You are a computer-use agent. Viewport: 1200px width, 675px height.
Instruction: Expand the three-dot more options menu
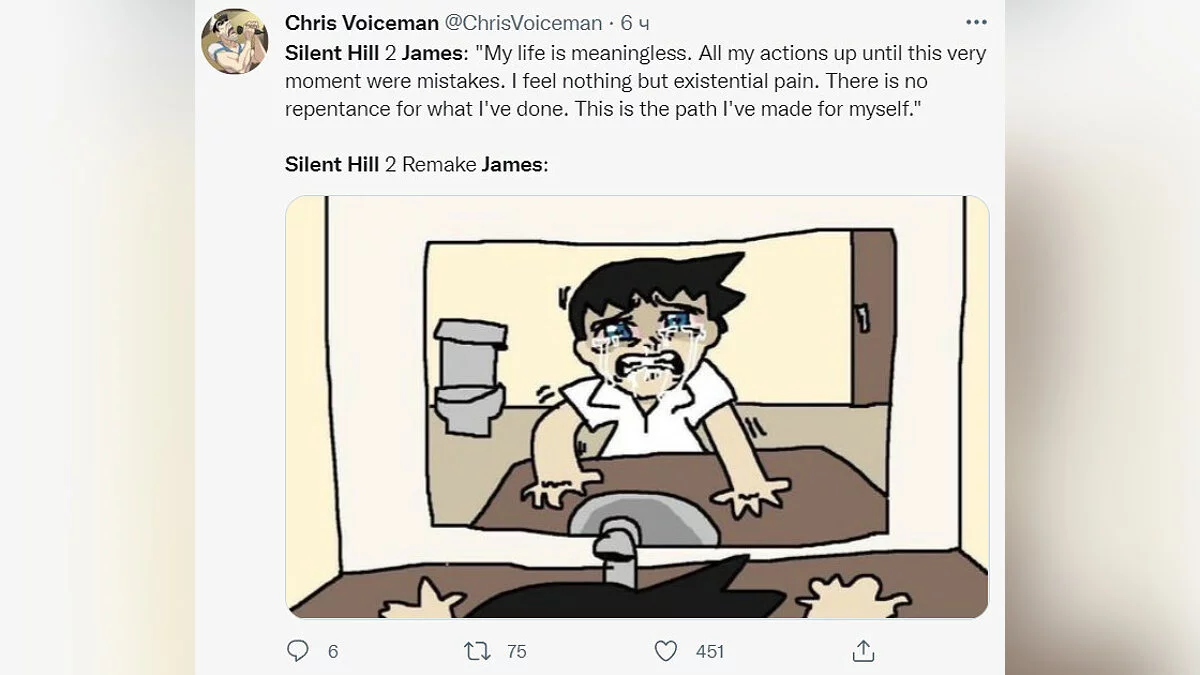[975, 22]
